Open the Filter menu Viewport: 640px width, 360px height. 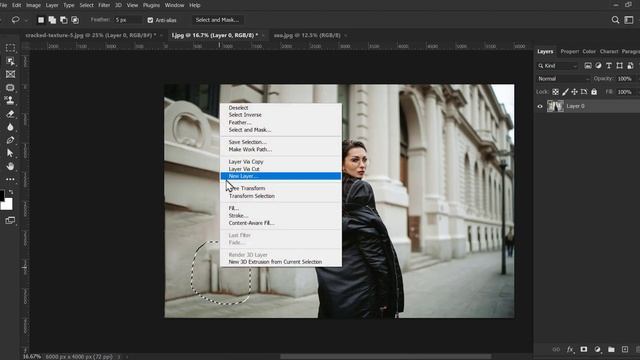(104, 5)
